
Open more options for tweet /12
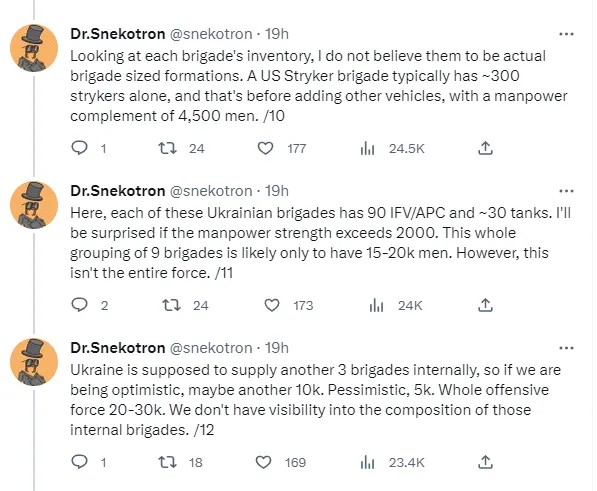point(566,348)
